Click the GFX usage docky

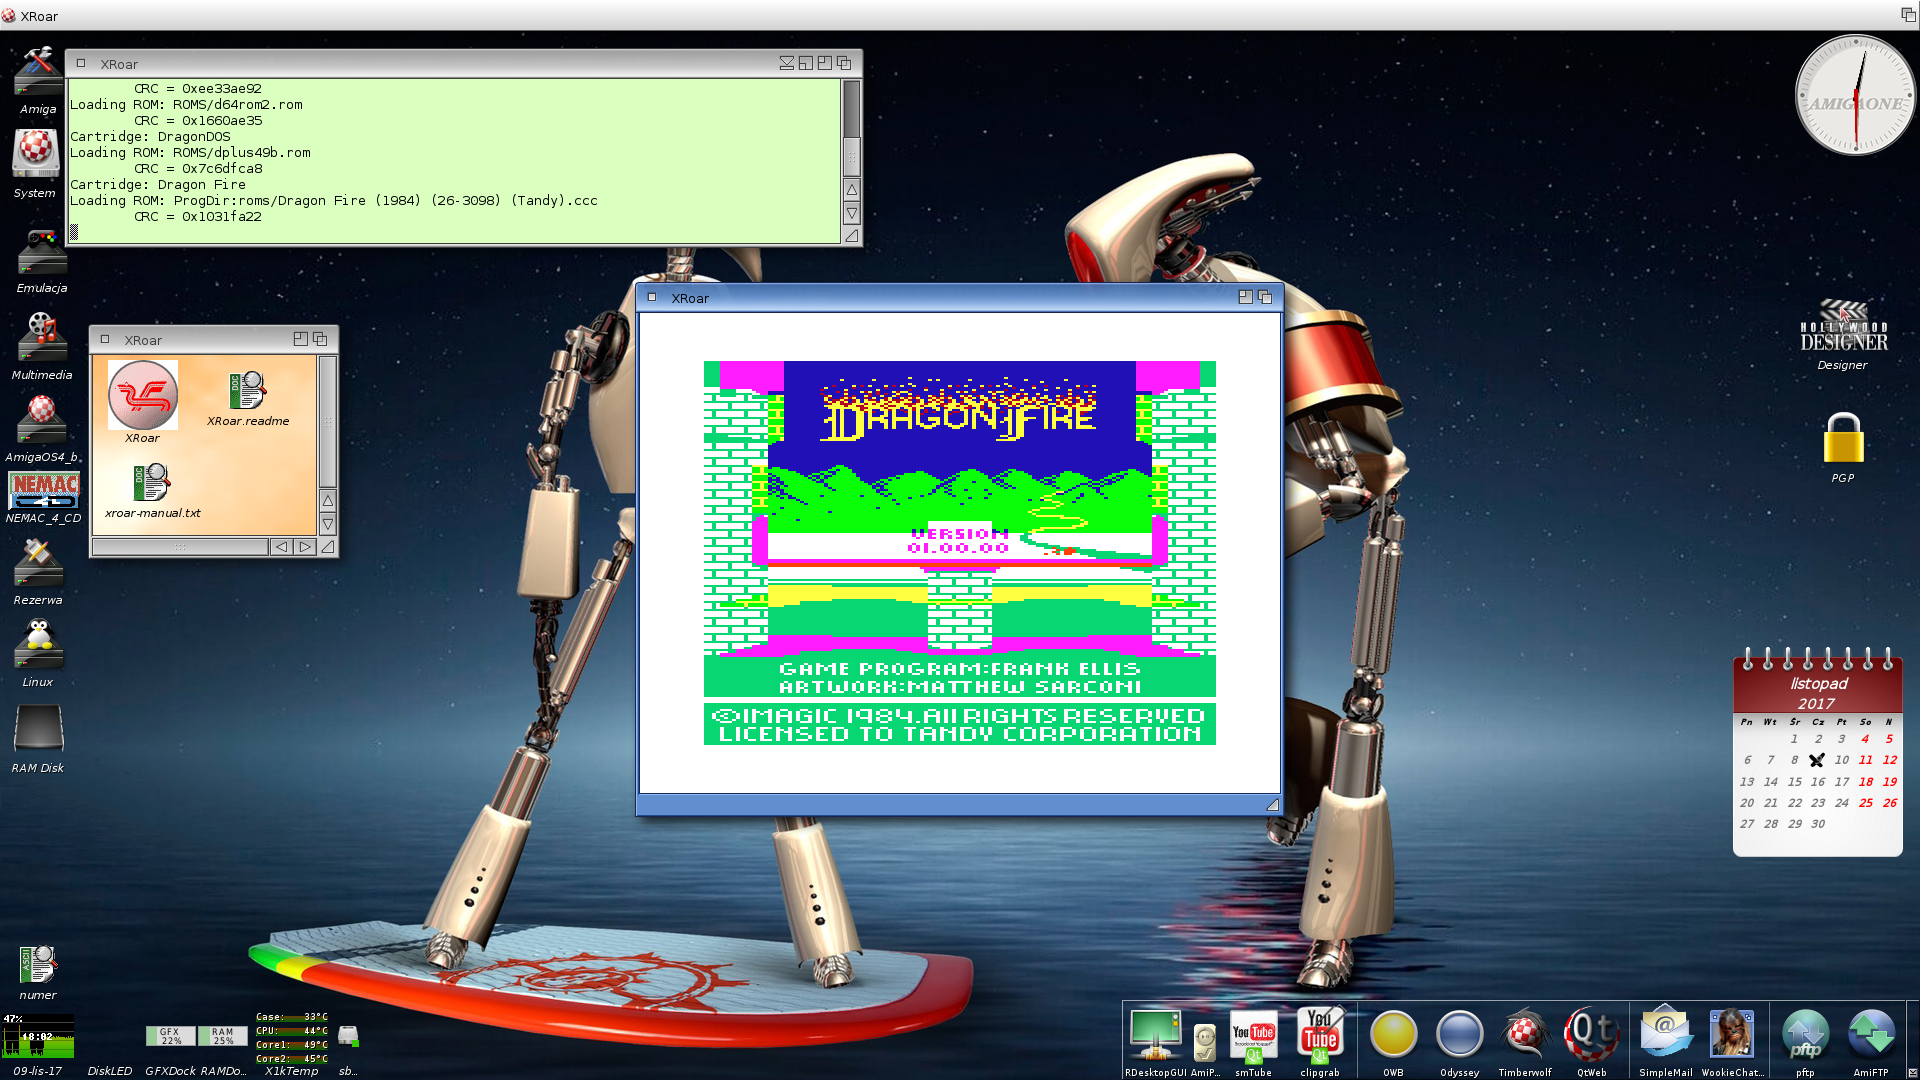(171, 1036)
